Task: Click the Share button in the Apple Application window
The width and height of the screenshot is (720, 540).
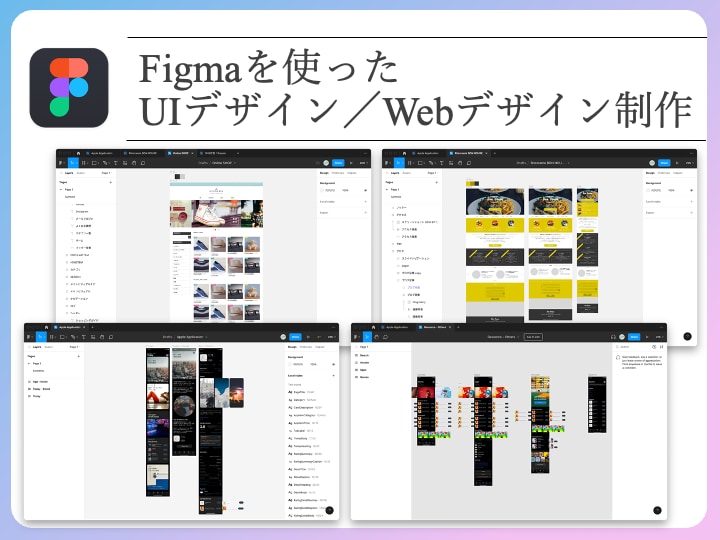Action: (x=295, y=337)
